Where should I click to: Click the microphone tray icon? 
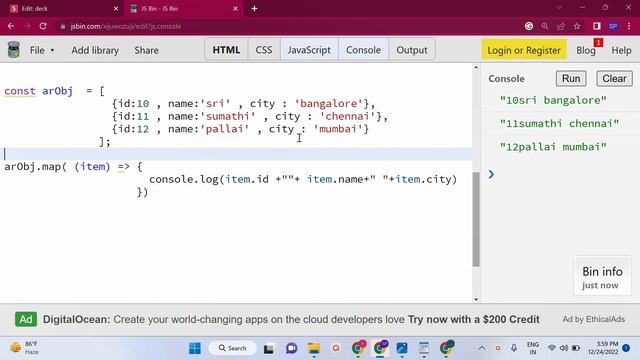514,348
